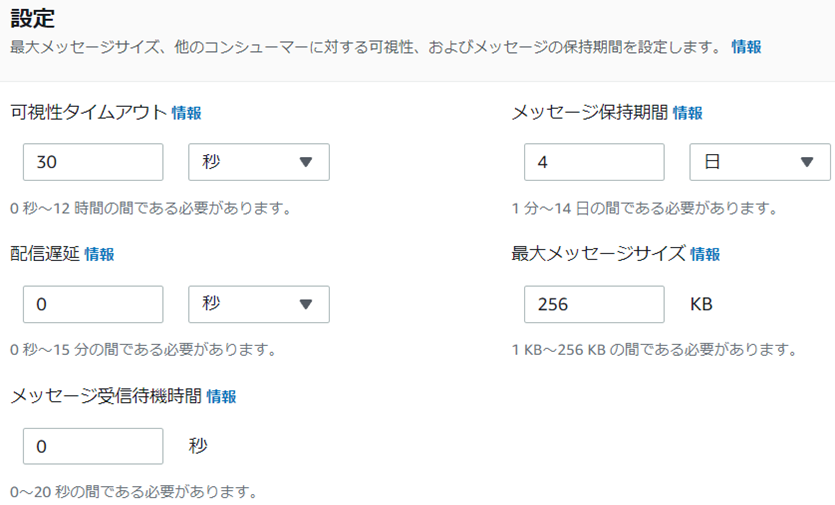The height and width of the screenshot is (505, 835).
Task: Open the 情報 link beside the 設定 description
Action: (x=746, y=46)
